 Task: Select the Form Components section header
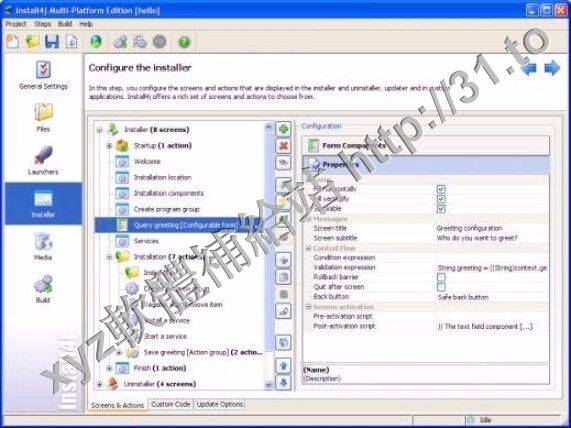coord(426,146)
